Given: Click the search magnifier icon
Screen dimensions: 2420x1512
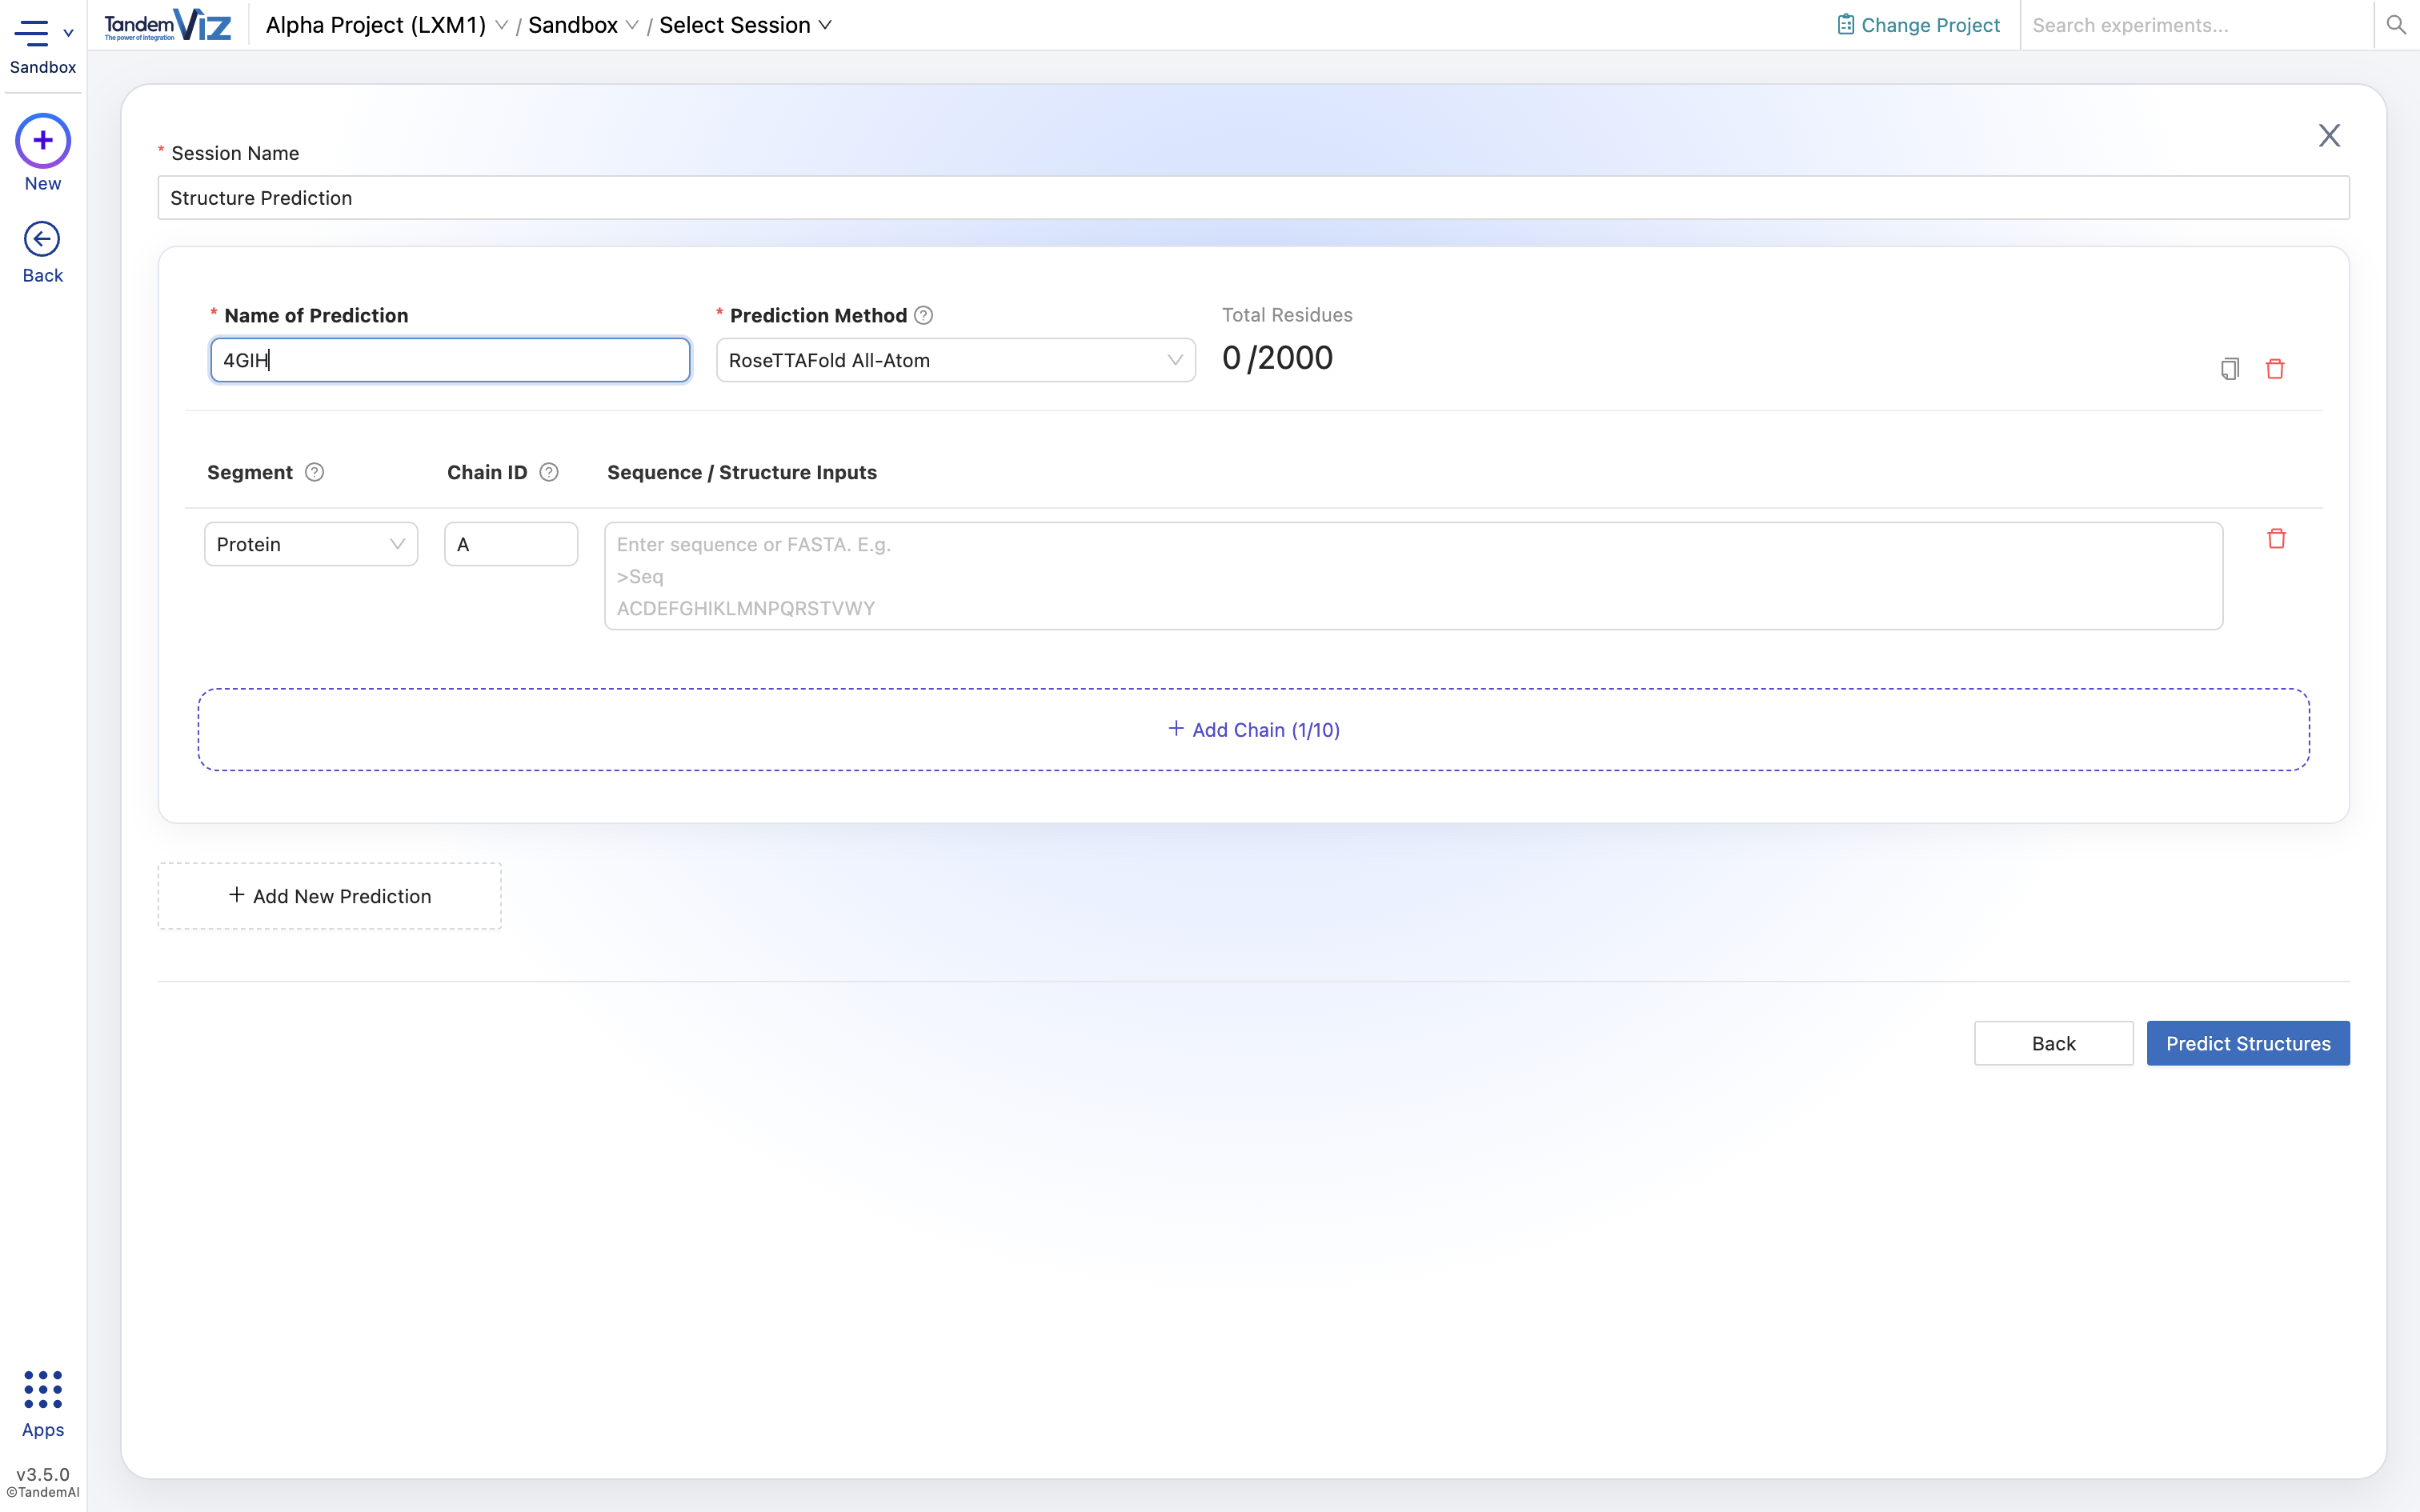Looking at the screenshot, I should 2396,25.
